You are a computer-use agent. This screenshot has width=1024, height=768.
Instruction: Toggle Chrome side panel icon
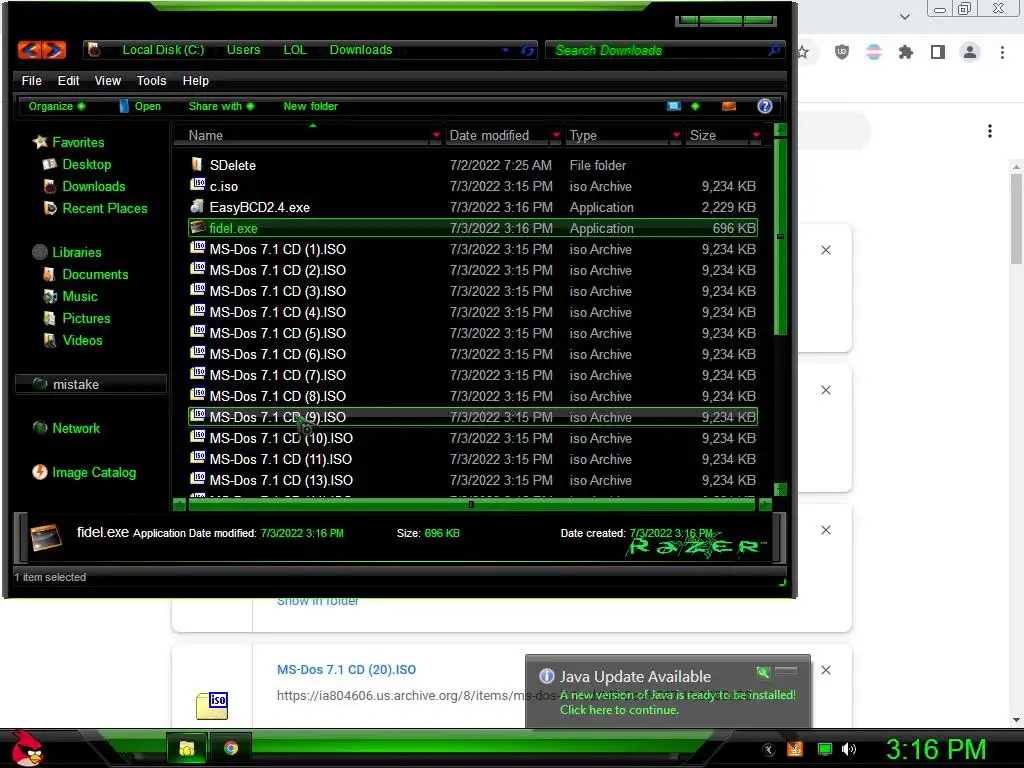tap(938, 52)
